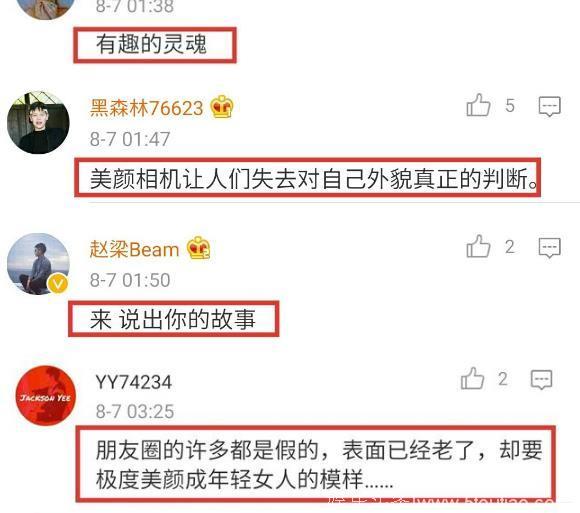Tap the crown badge next to 赵梁Beam
The height and width of the screenshot is (513, 580).
point(199,248)
